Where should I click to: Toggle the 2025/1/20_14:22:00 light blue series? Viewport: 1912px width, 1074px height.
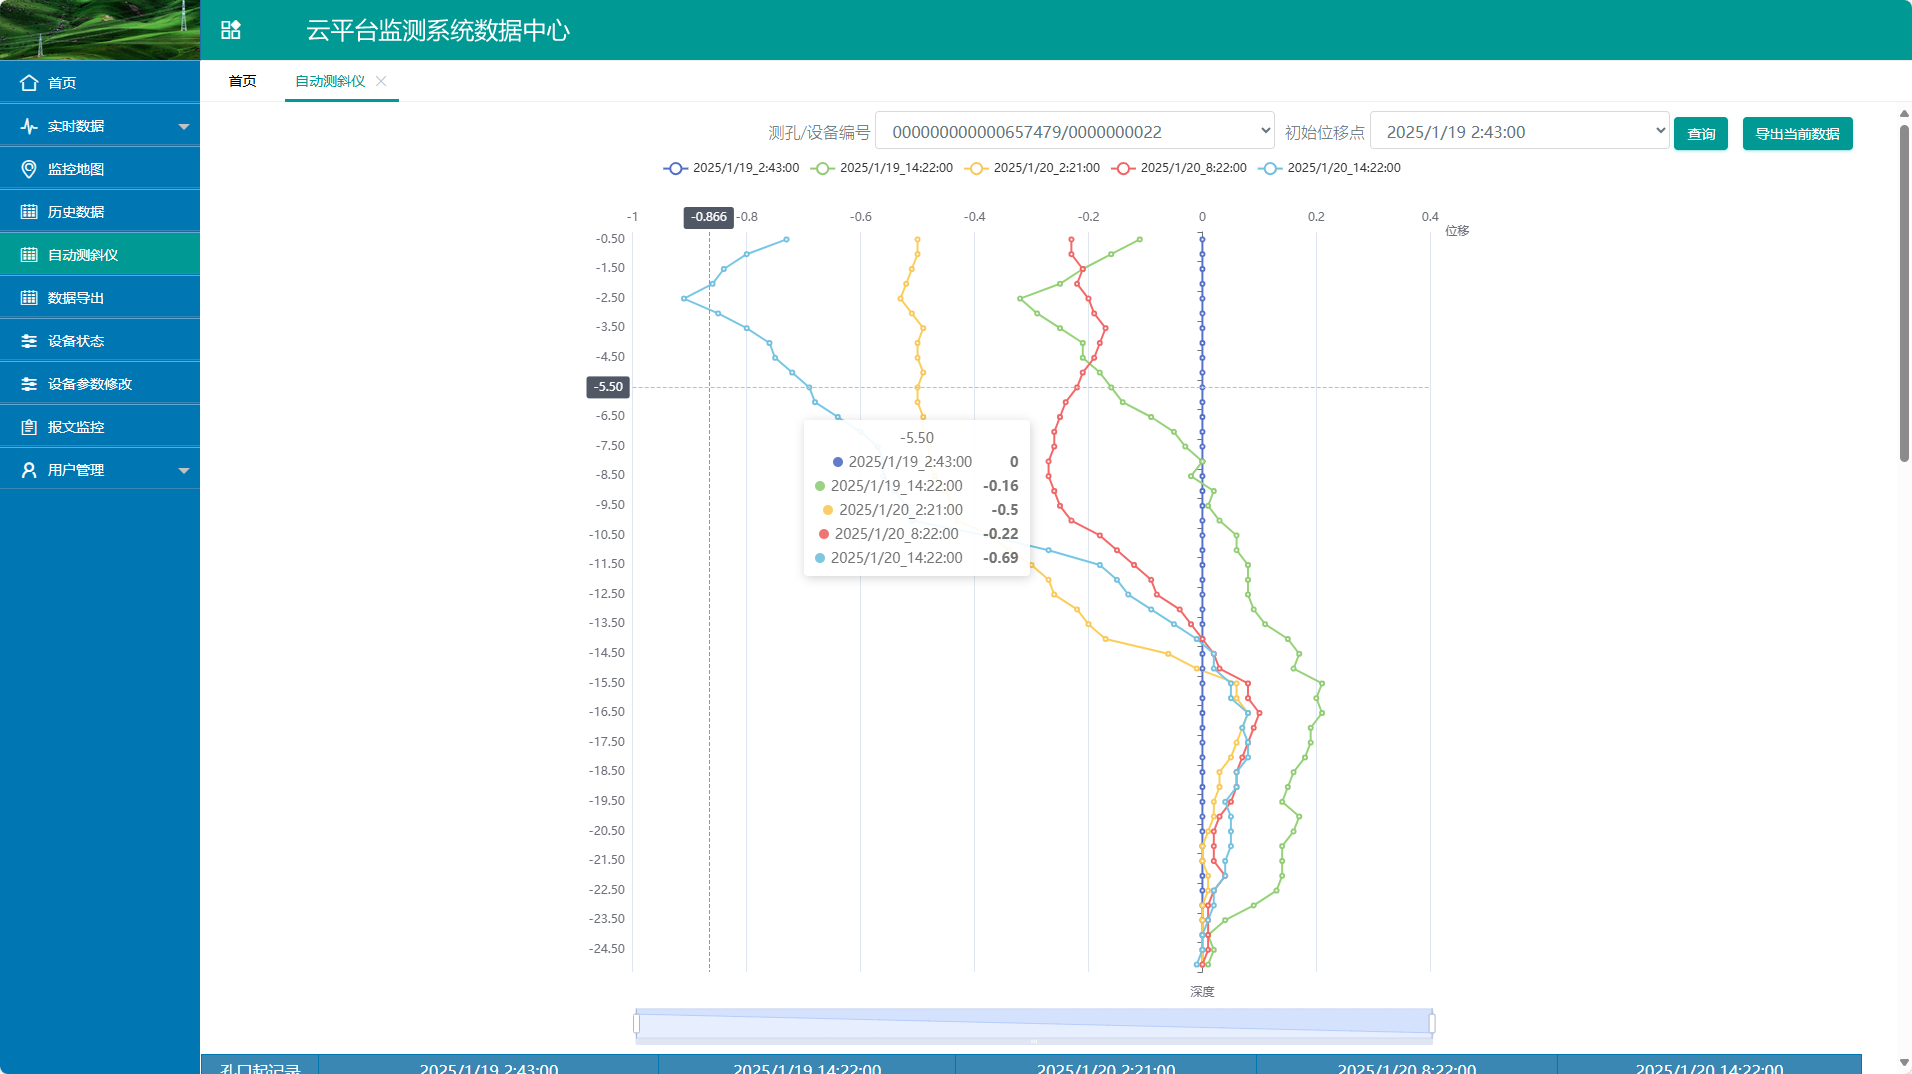point(1329,168)
